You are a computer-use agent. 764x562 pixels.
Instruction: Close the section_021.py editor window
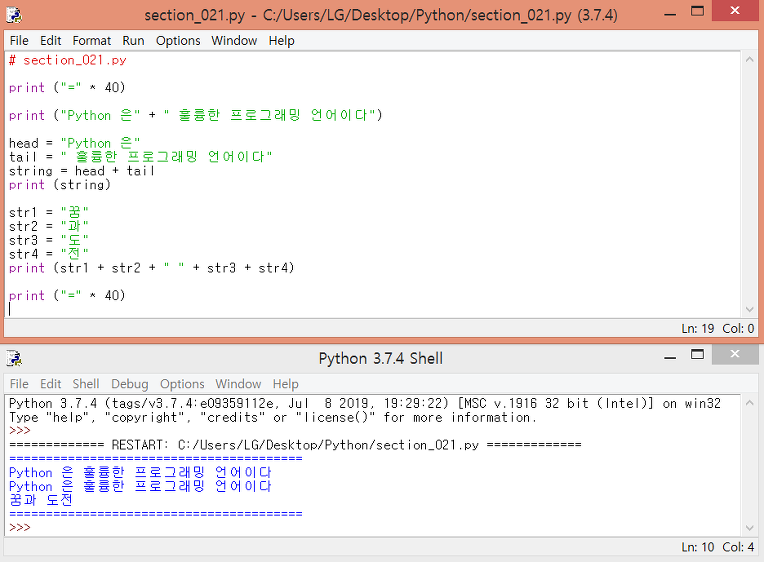point(735,11)
